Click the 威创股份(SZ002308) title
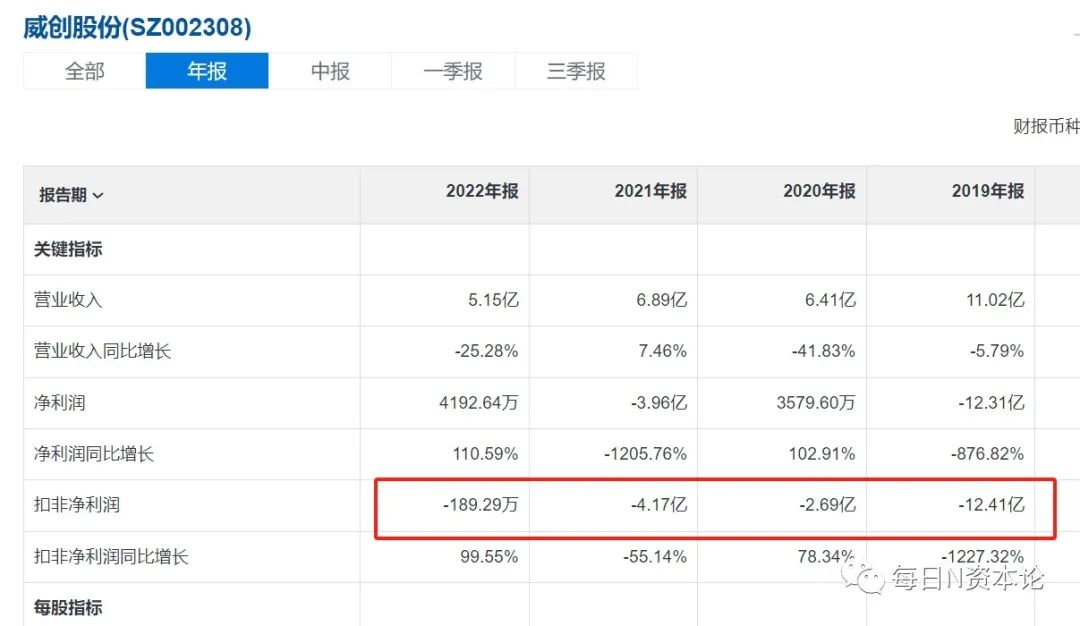Screen dimensions: 1080x626 pos(137,28)
